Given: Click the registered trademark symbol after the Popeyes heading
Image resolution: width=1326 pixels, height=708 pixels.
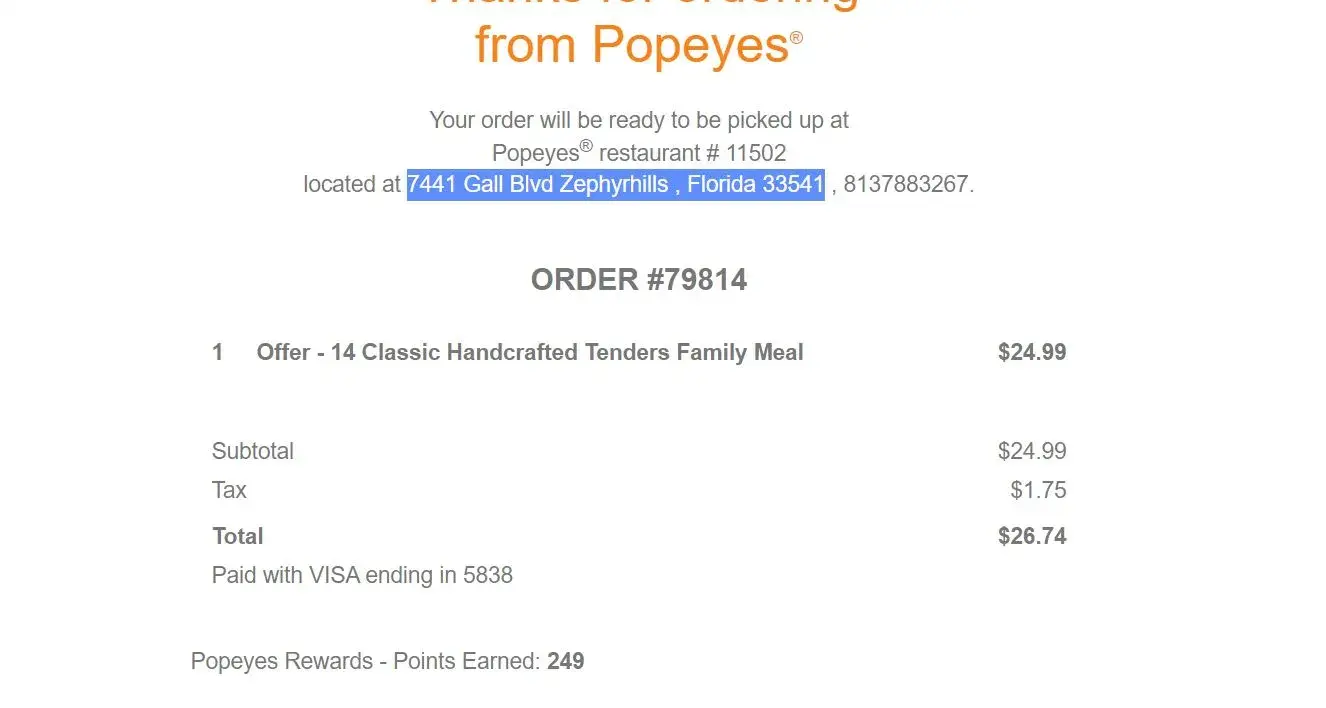Looking at the screenshot, I should coord(796,37).
